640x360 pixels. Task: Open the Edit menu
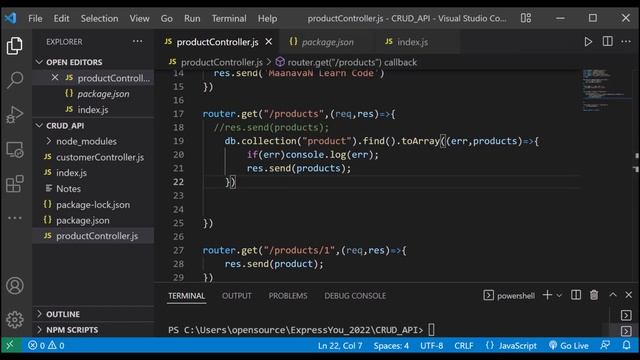coord(61,18)
